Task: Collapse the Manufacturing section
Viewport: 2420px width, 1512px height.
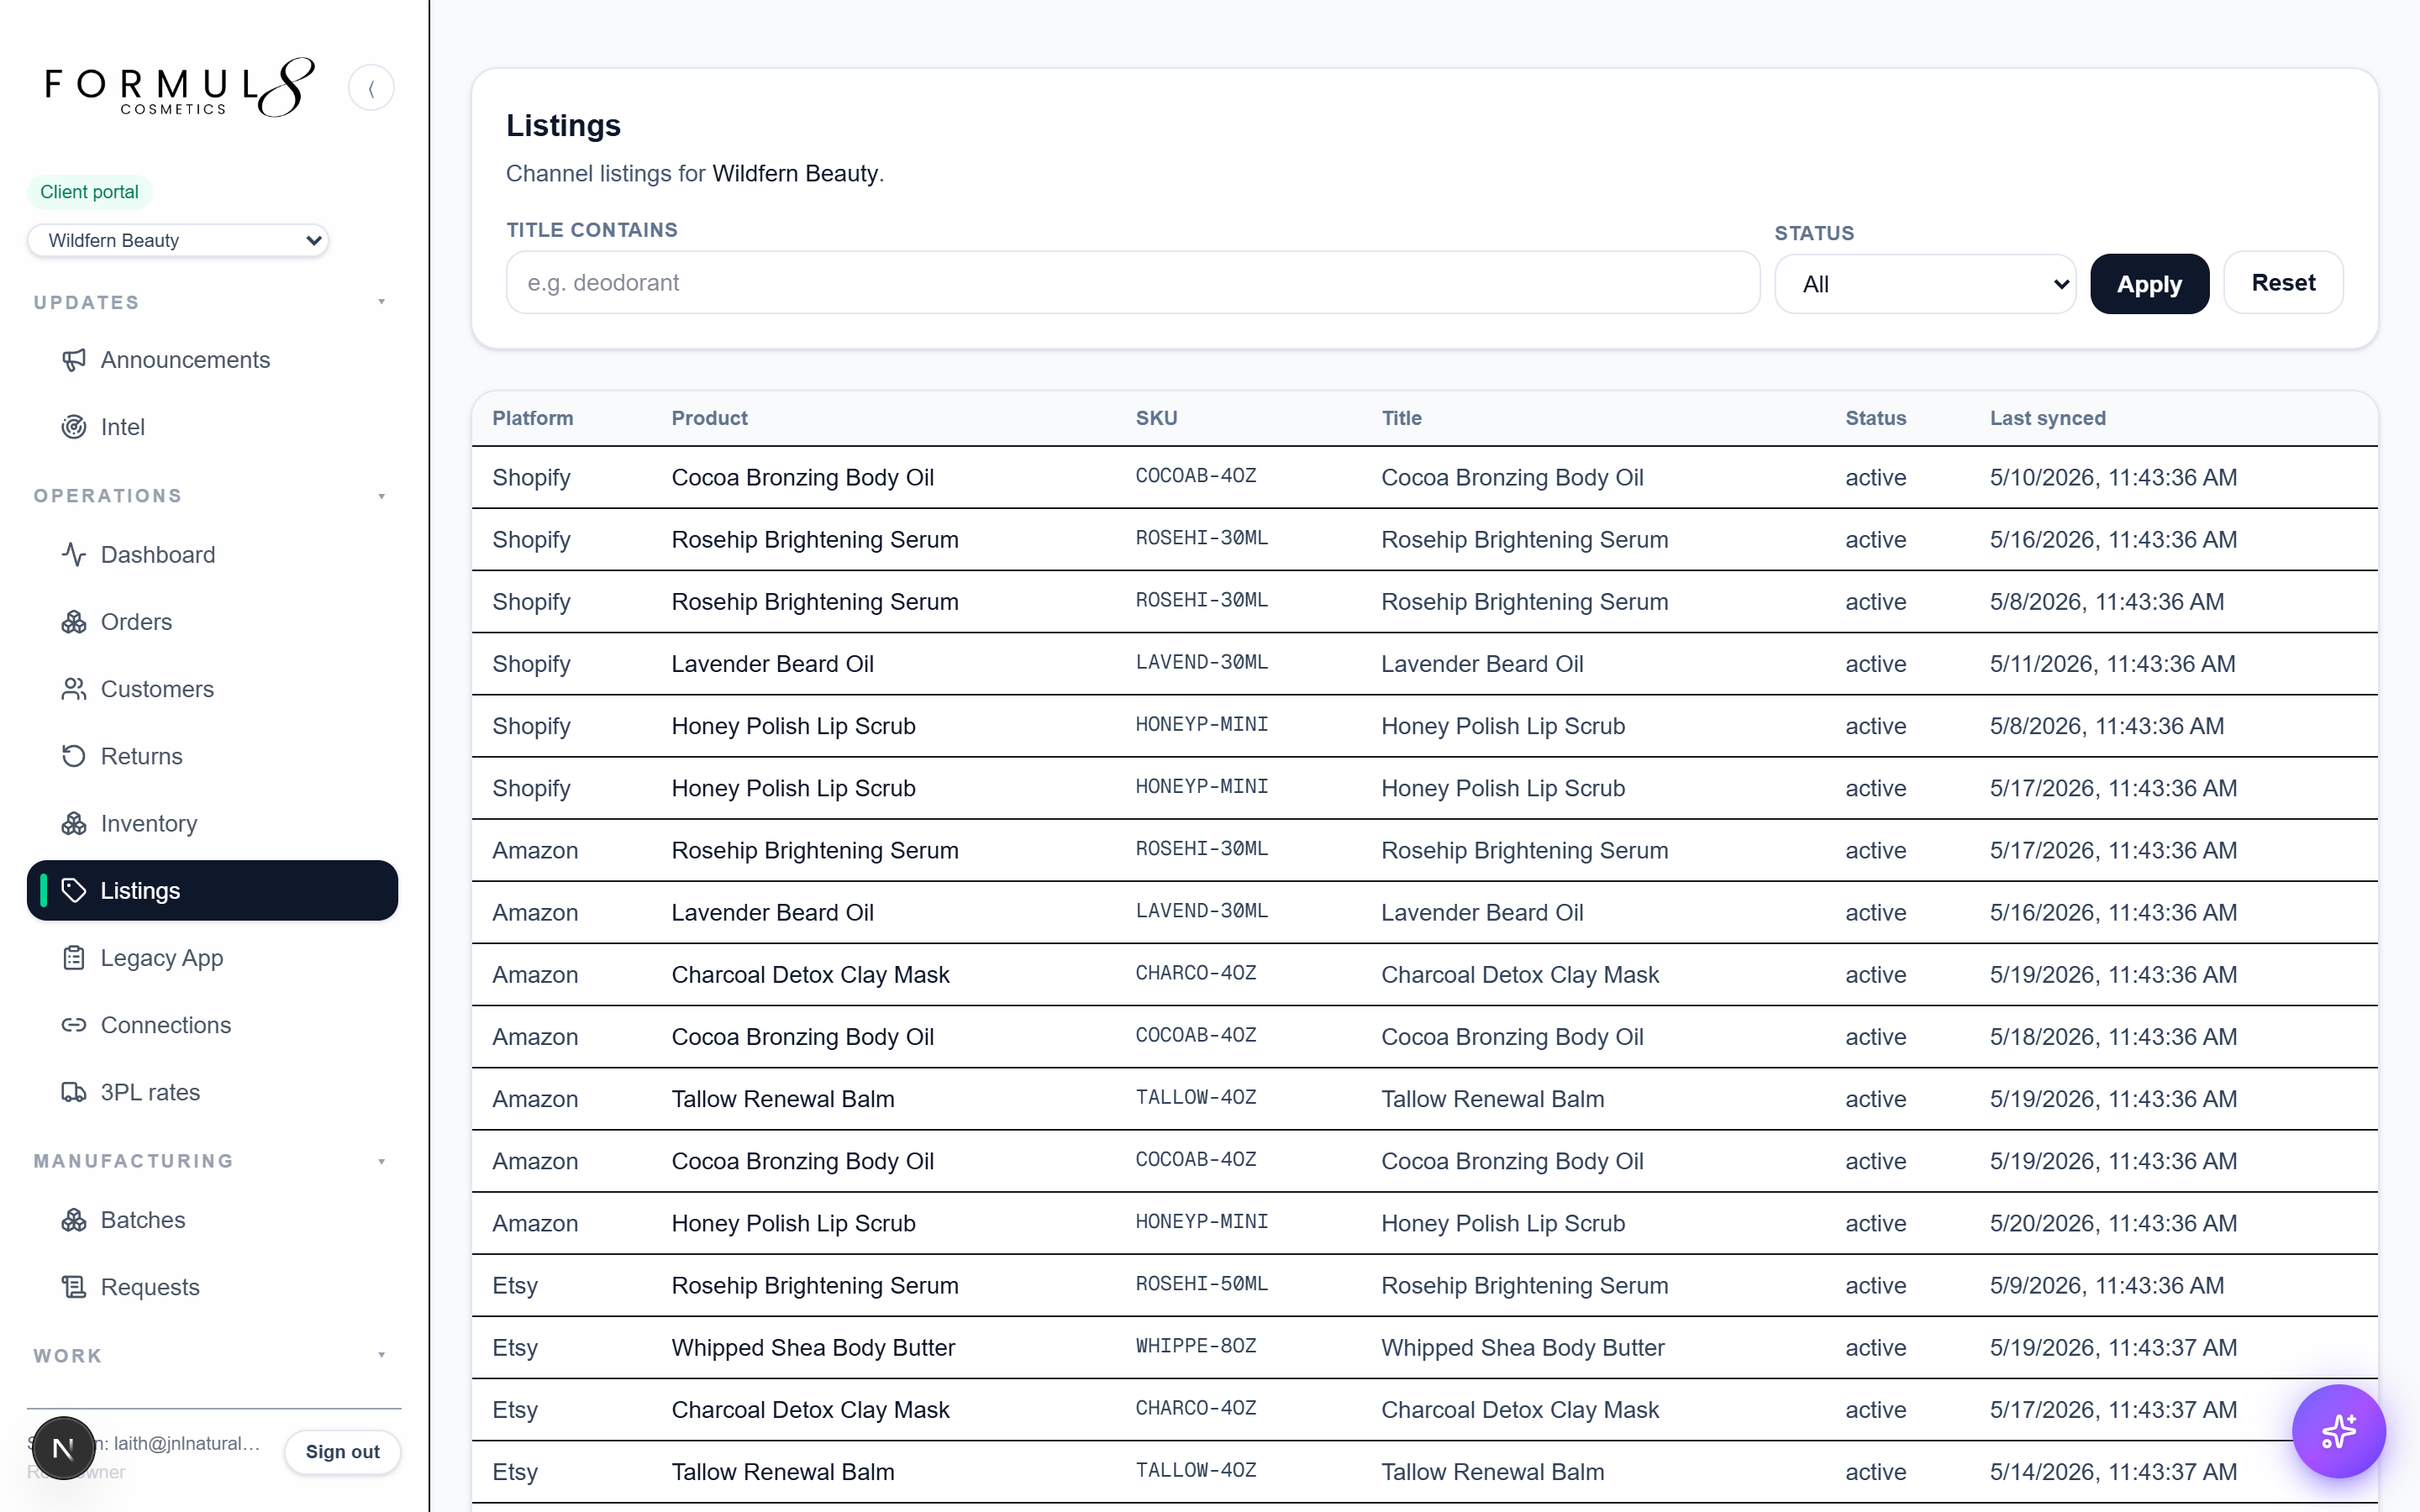Action: [381, 1161]
